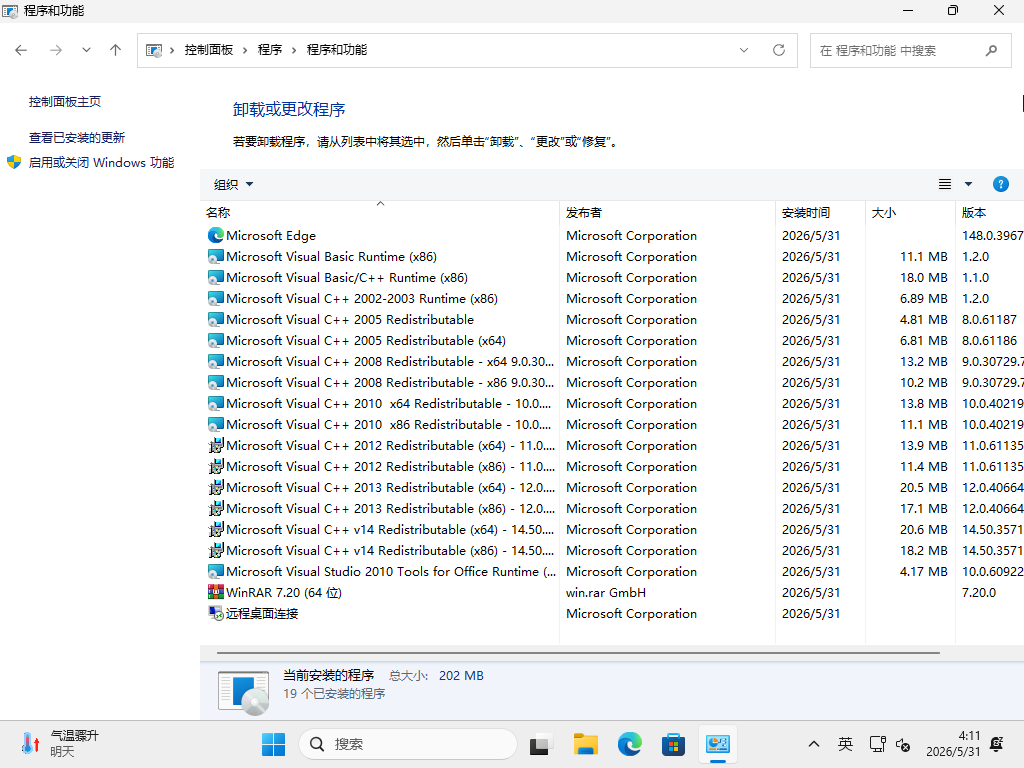Select Visual C++ 2013 Redistributable (x64) row
Image resolution: width=1024 pixels, height=768 pixels.
612,487
